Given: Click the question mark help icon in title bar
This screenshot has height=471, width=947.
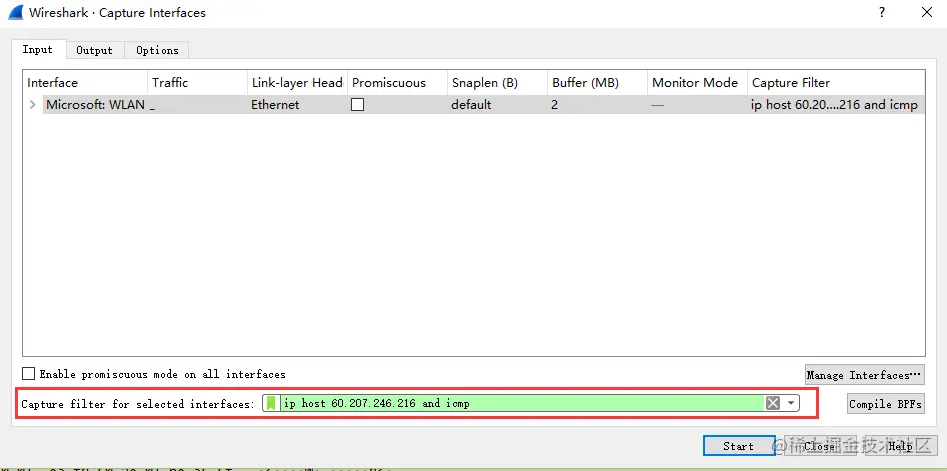Looking at the screenshot, I should click(x=882, y=12).
